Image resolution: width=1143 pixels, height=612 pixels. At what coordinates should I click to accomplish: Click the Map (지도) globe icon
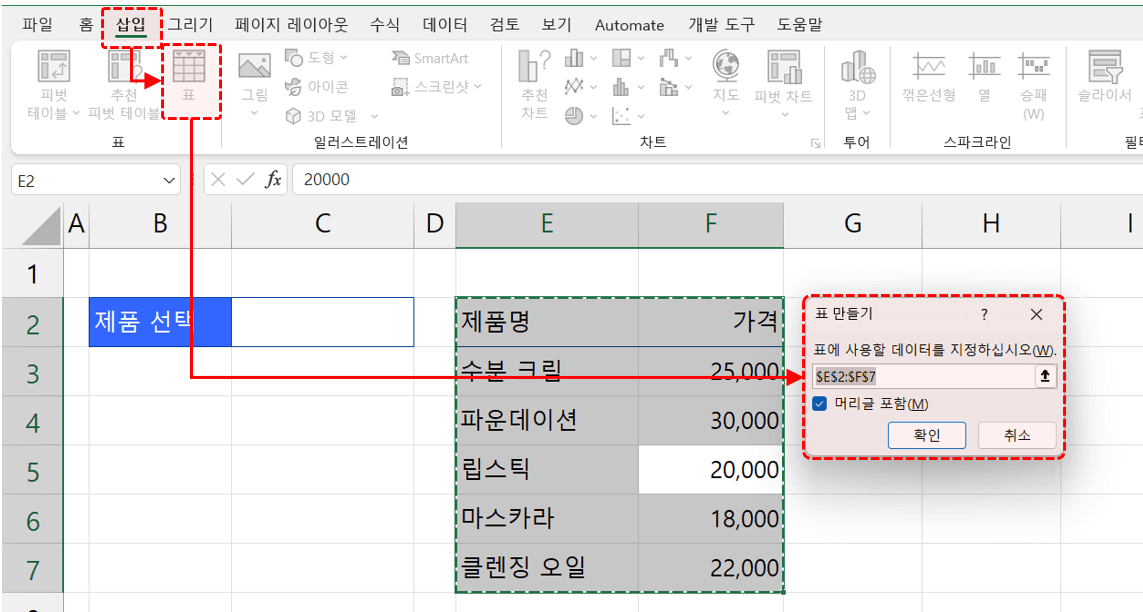[x=726, y=66]
